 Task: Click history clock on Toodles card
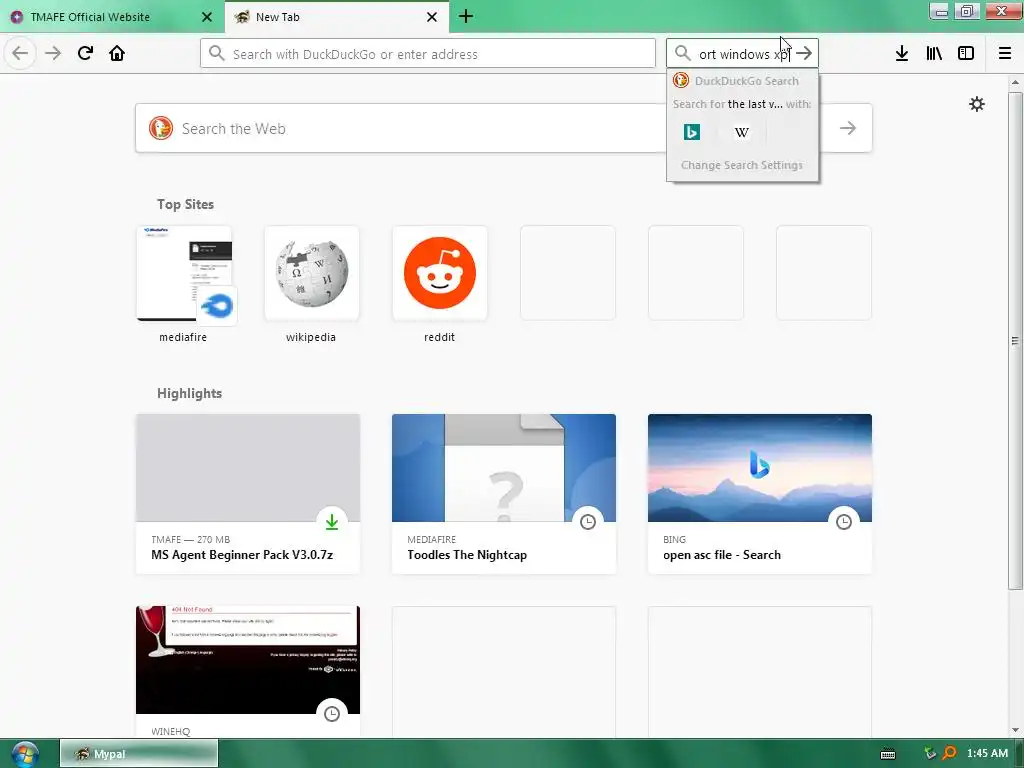[x=588, y=522]
